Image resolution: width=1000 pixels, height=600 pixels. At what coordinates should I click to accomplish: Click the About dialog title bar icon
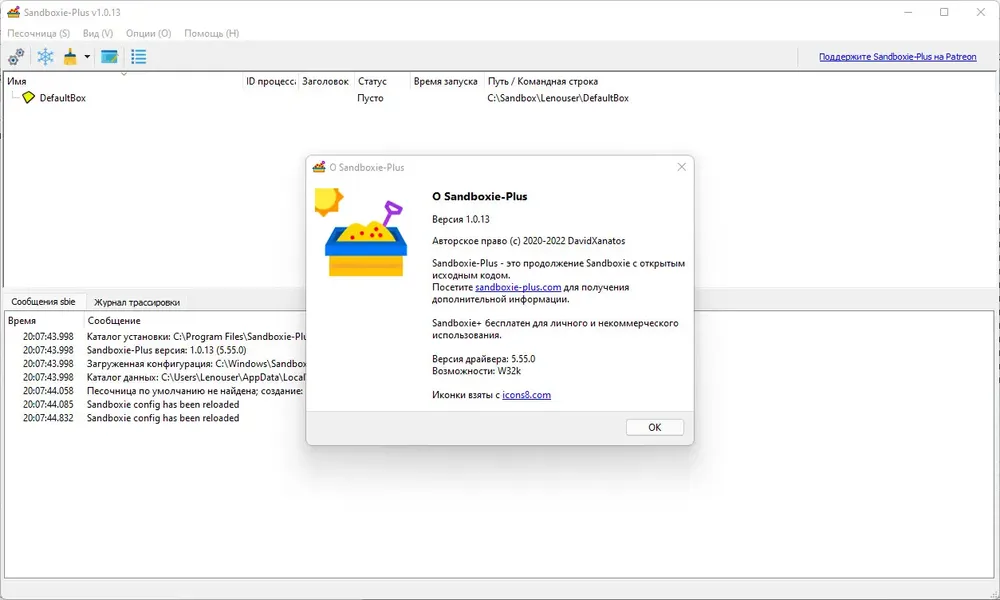[319, 167]
